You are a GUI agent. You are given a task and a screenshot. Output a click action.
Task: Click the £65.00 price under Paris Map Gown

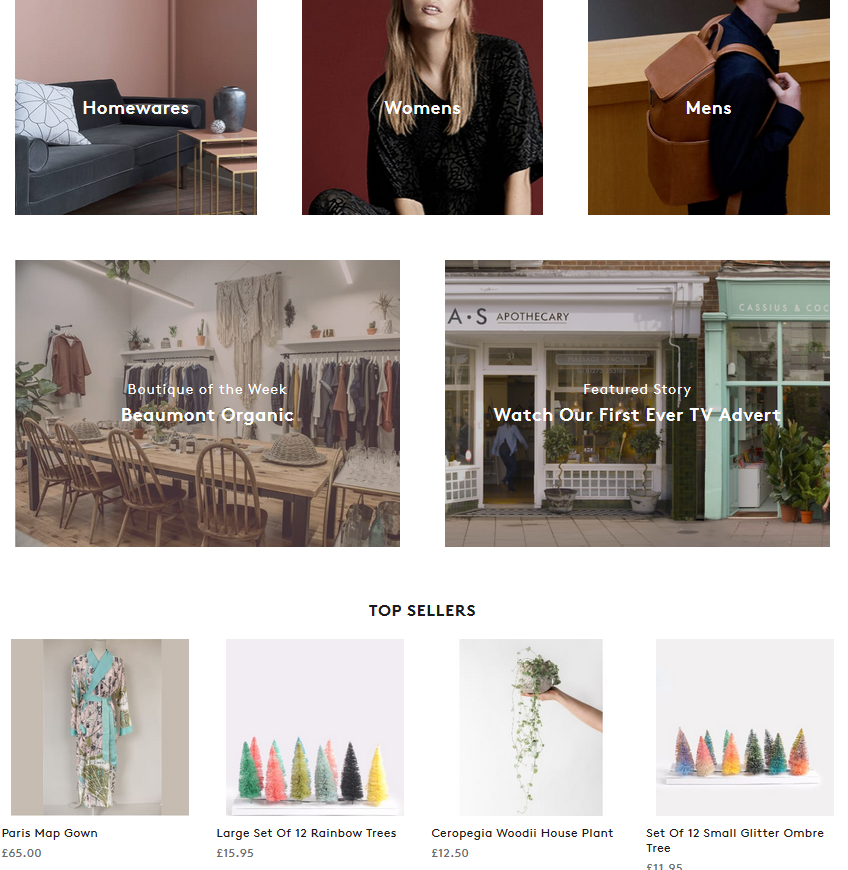[22, 853]
